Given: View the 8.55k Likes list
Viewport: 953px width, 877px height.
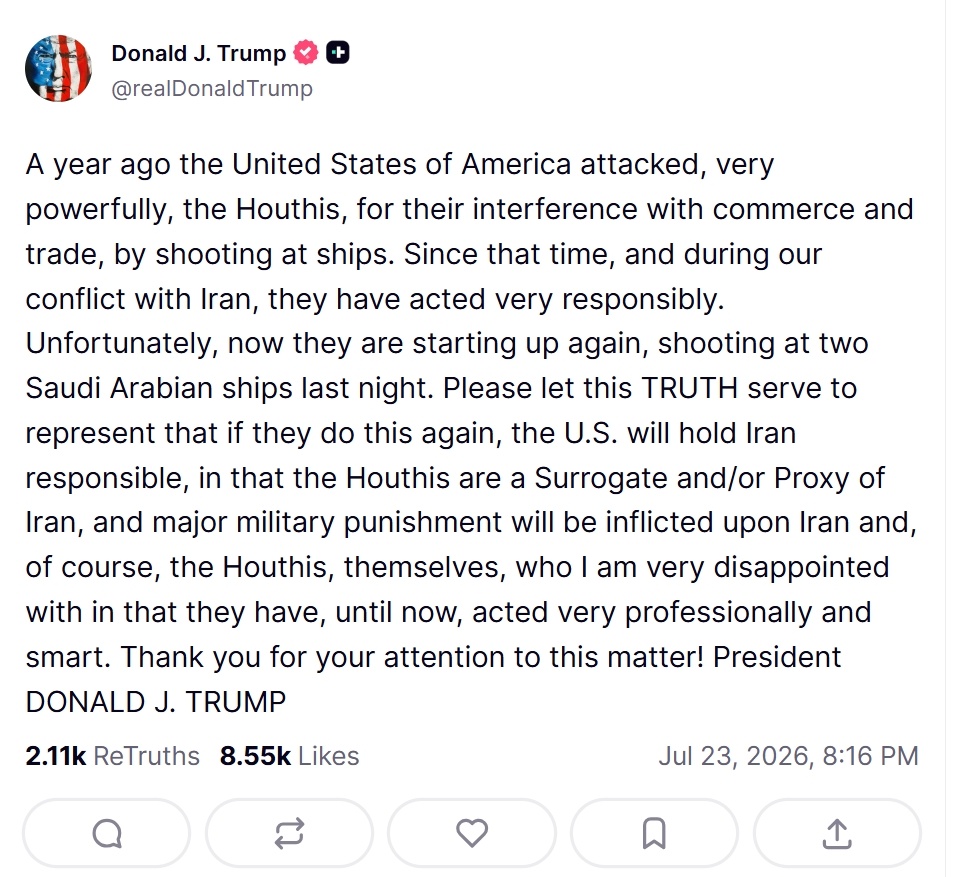Looking at the screenshot, I should click(289, 756).
